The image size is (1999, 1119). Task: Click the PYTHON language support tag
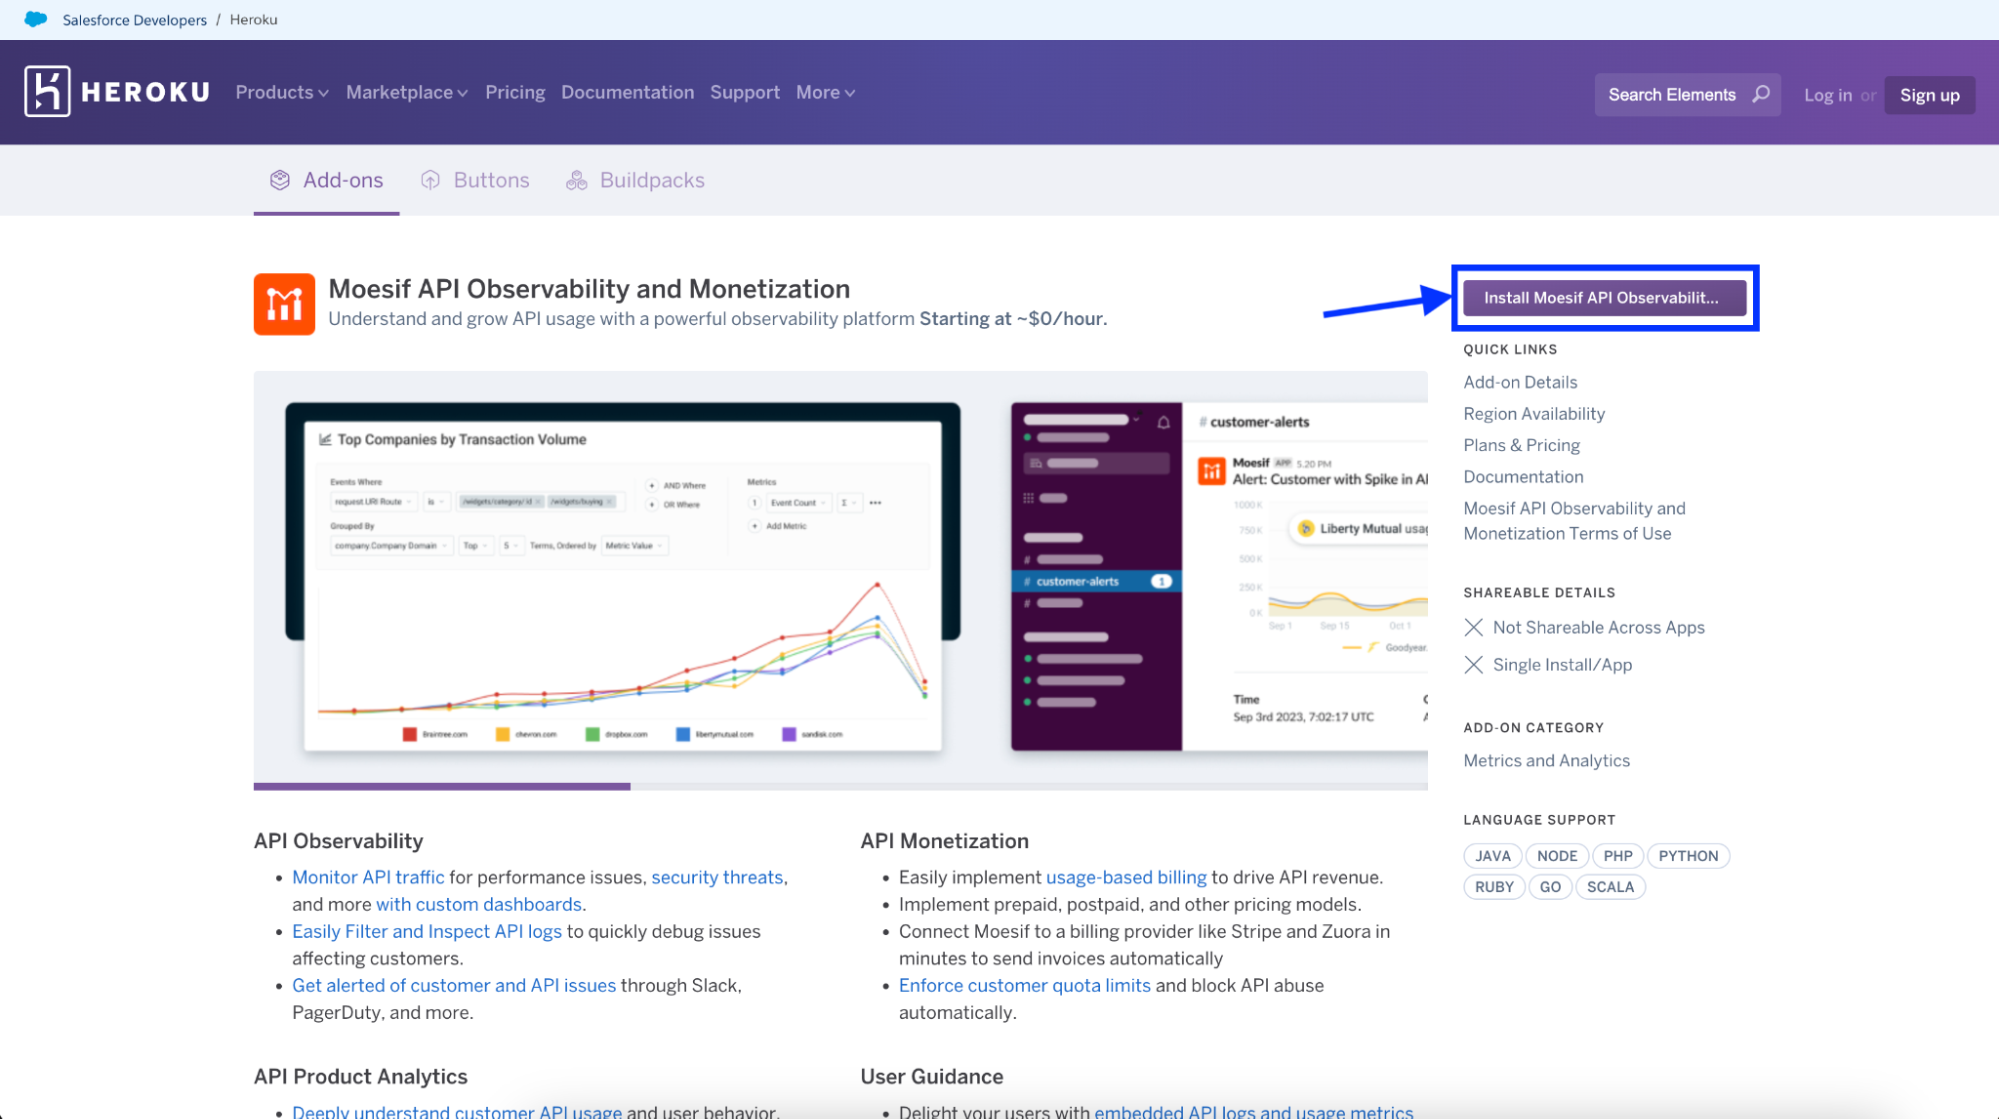[1688, 855]
